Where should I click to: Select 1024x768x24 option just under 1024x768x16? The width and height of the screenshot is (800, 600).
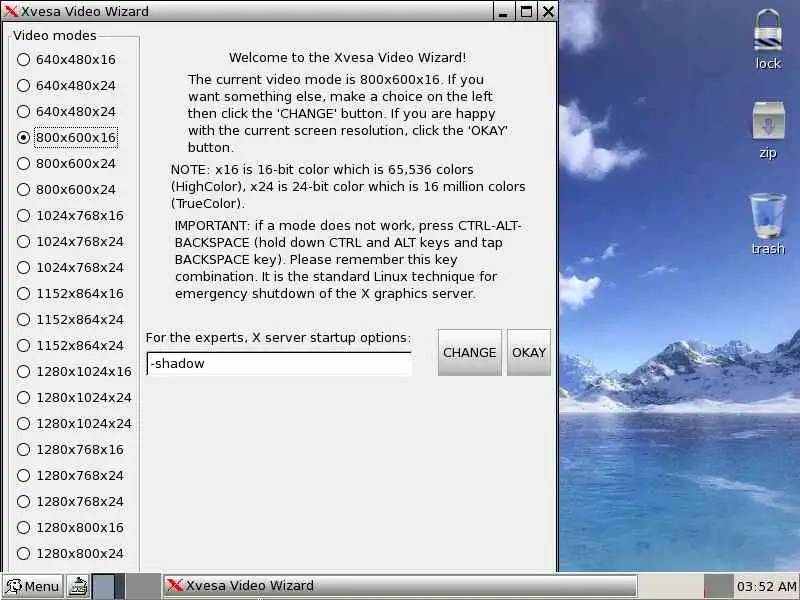tap(70, 242)
